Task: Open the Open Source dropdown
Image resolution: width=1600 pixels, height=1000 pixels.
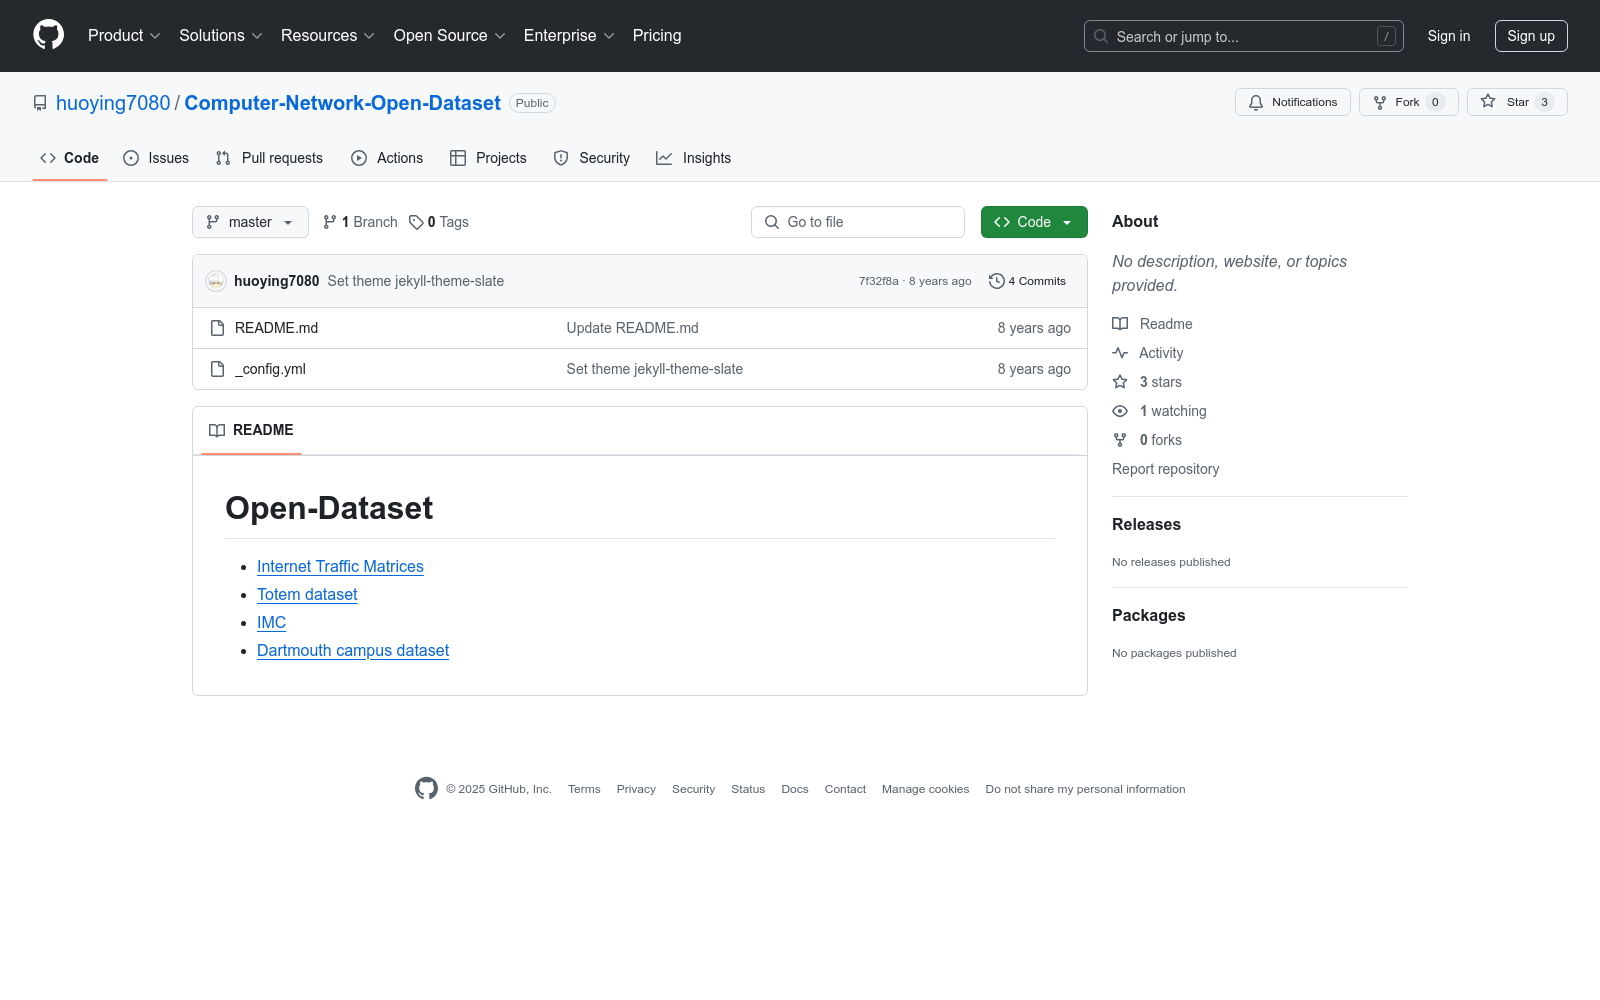Action: [450, 36]
